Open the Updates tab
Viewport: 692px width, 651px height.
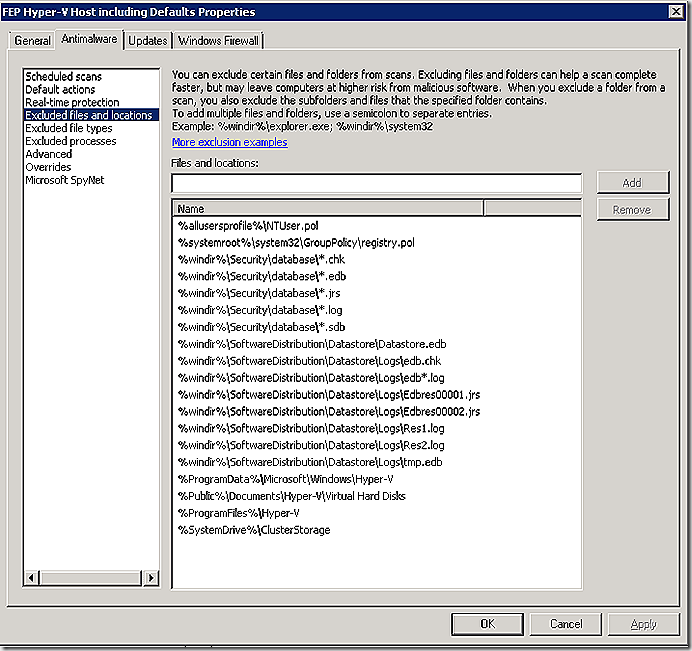(147, 41)
